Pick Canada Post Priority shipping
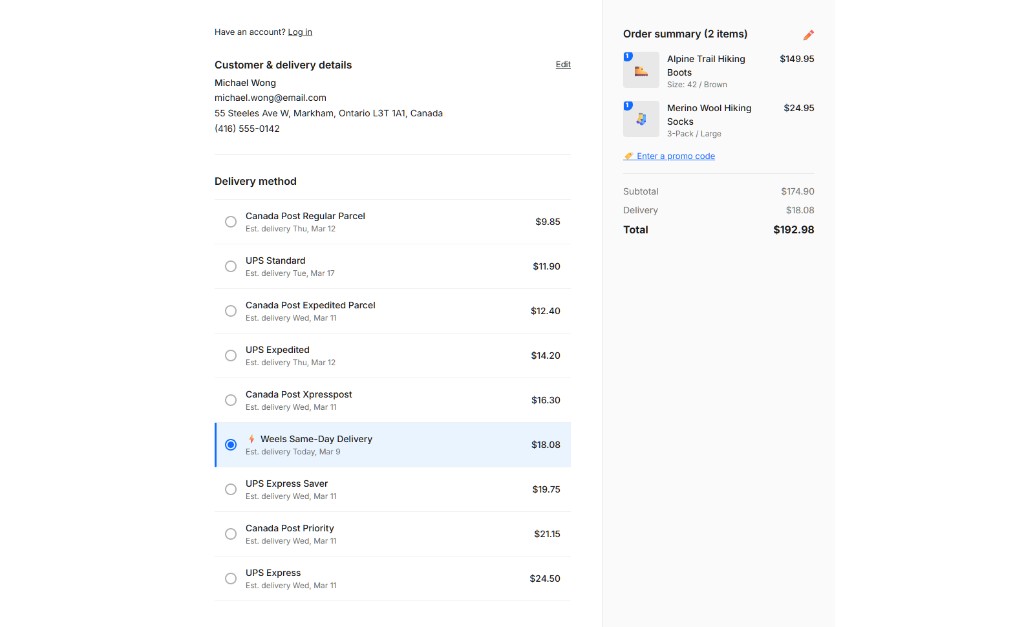The height and width of the screenshot is (627, 1024). coord(230,533)
